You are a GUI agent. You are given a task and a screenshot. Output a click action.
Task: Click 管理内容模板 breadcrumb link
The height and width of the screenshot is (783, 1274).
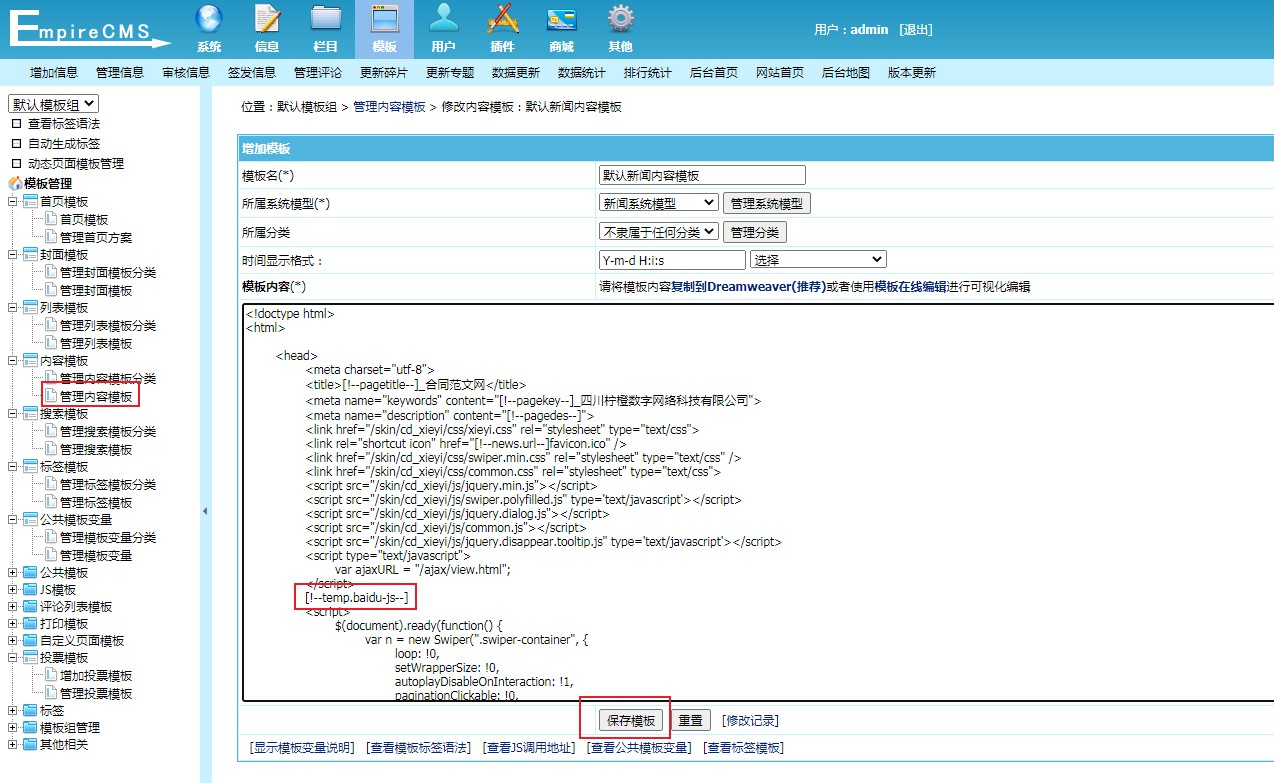pos(389,106)
